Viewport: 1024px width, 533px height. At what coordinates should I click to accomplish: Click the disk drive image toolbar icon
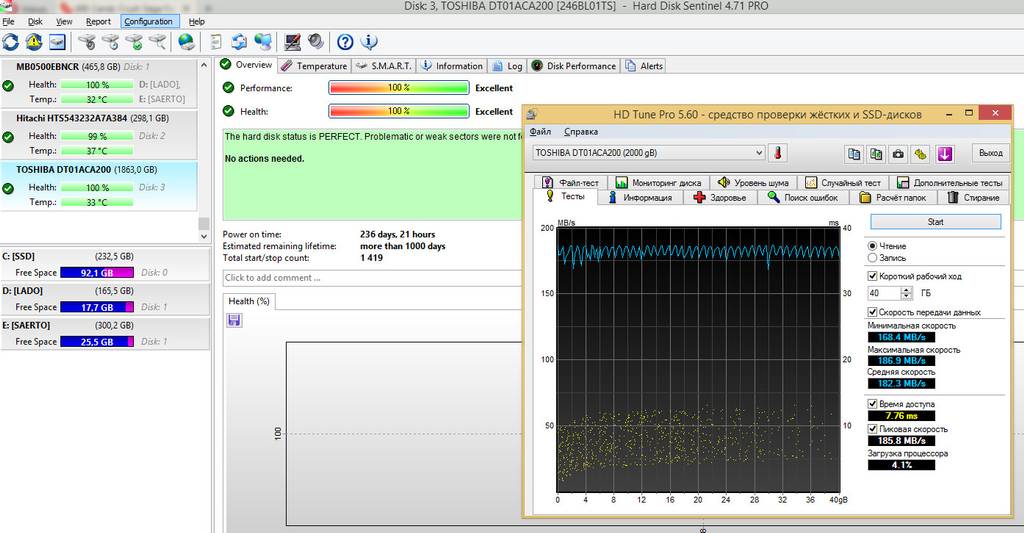[57, 42]
